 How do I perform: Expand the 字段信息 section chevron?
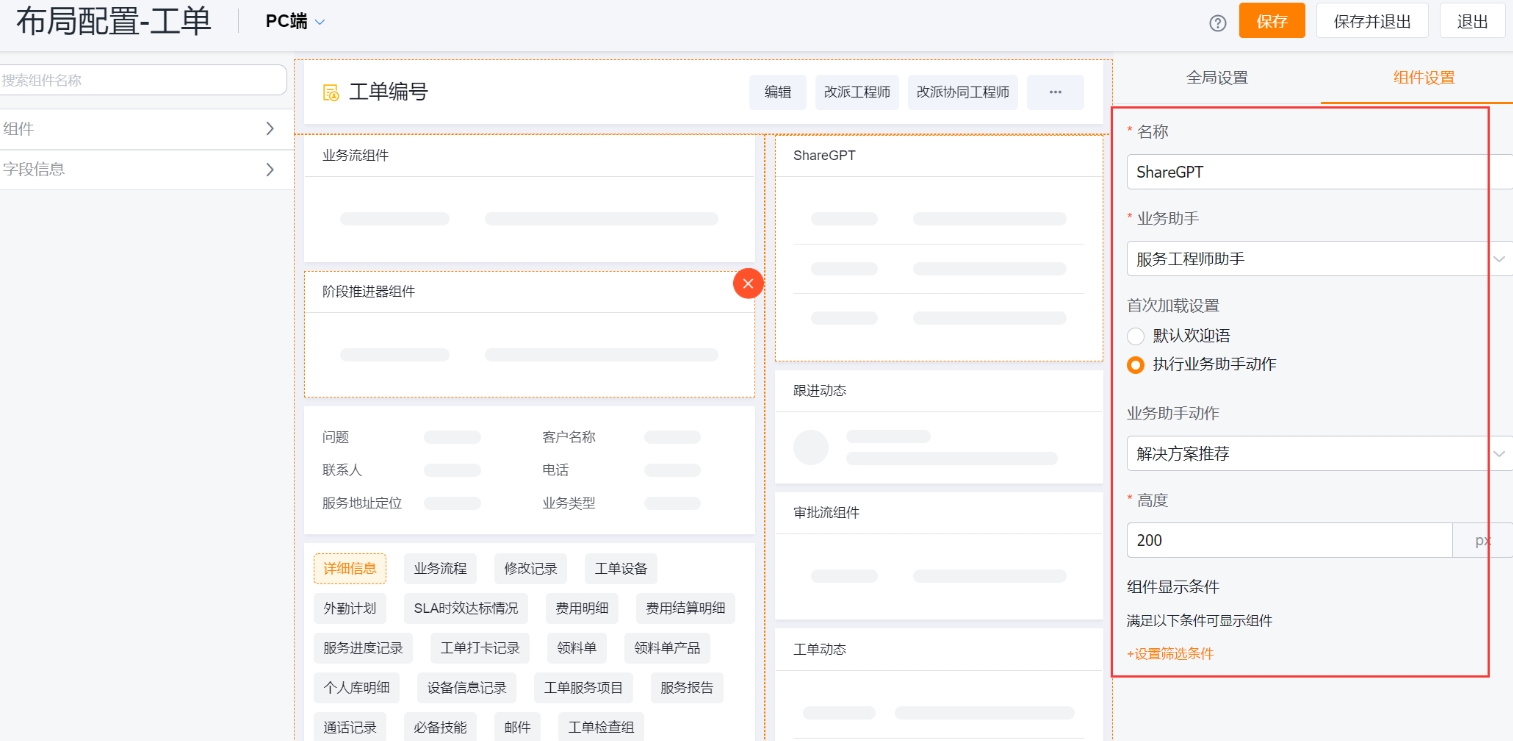click(x=270, y=169)
